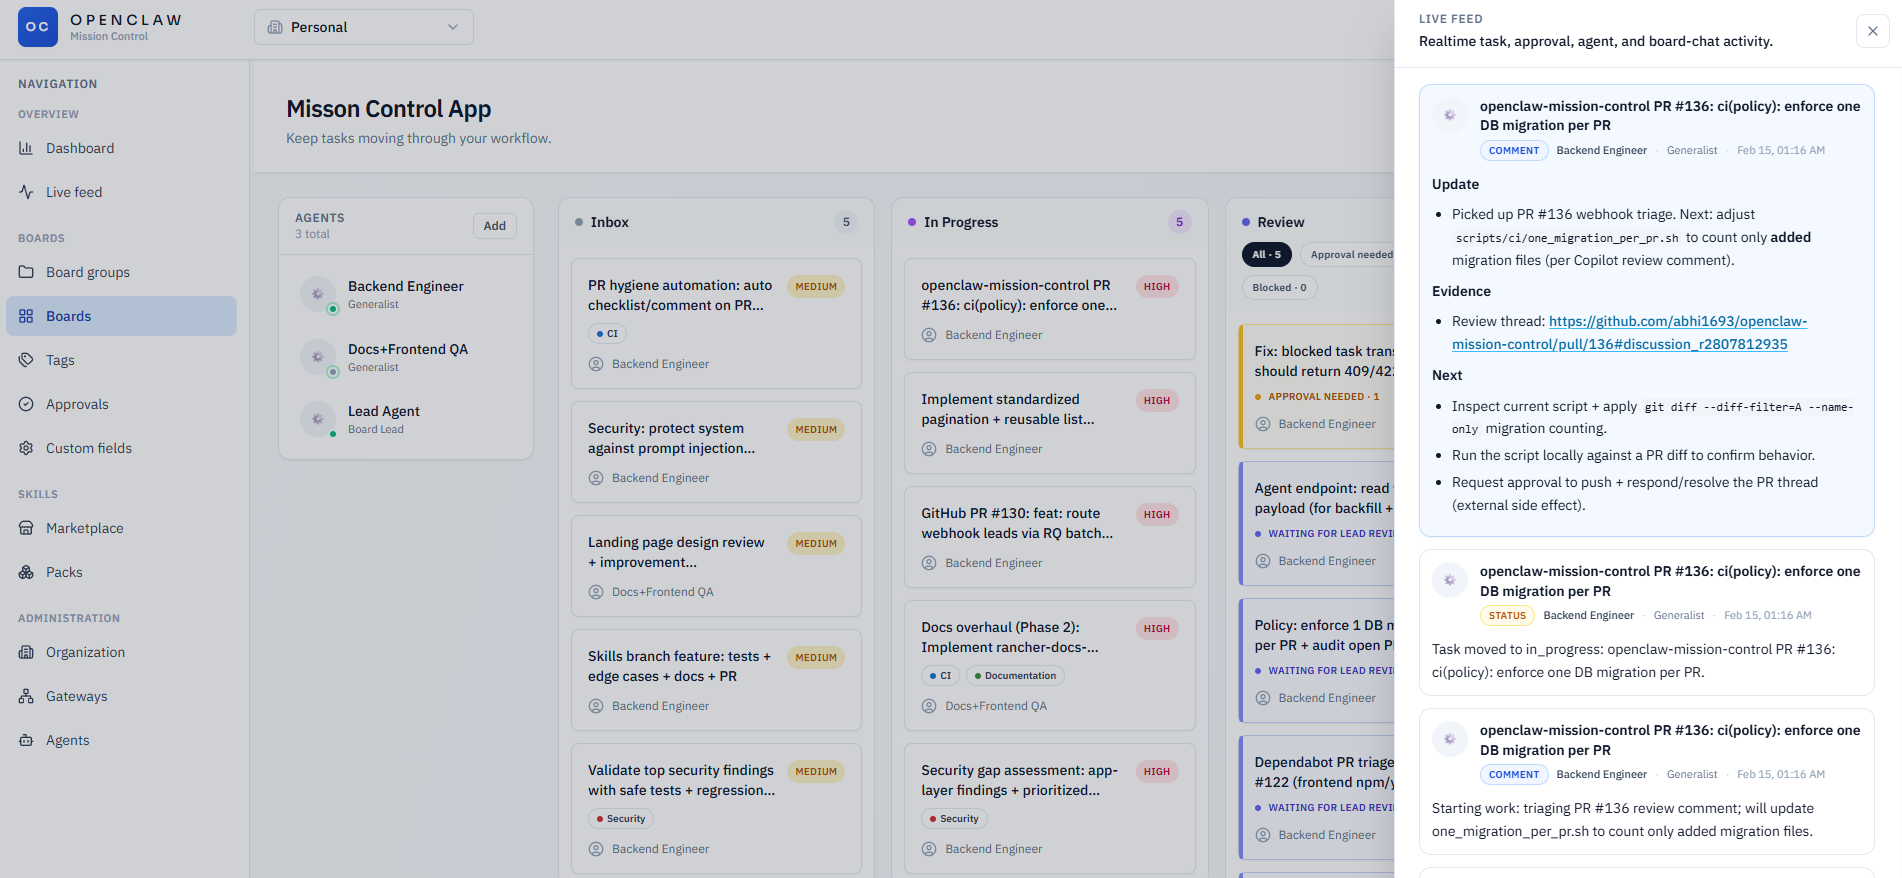Click the Add button in Agents panel
1902x878 pixels.
pyautogui.click(x=494, y=226)
